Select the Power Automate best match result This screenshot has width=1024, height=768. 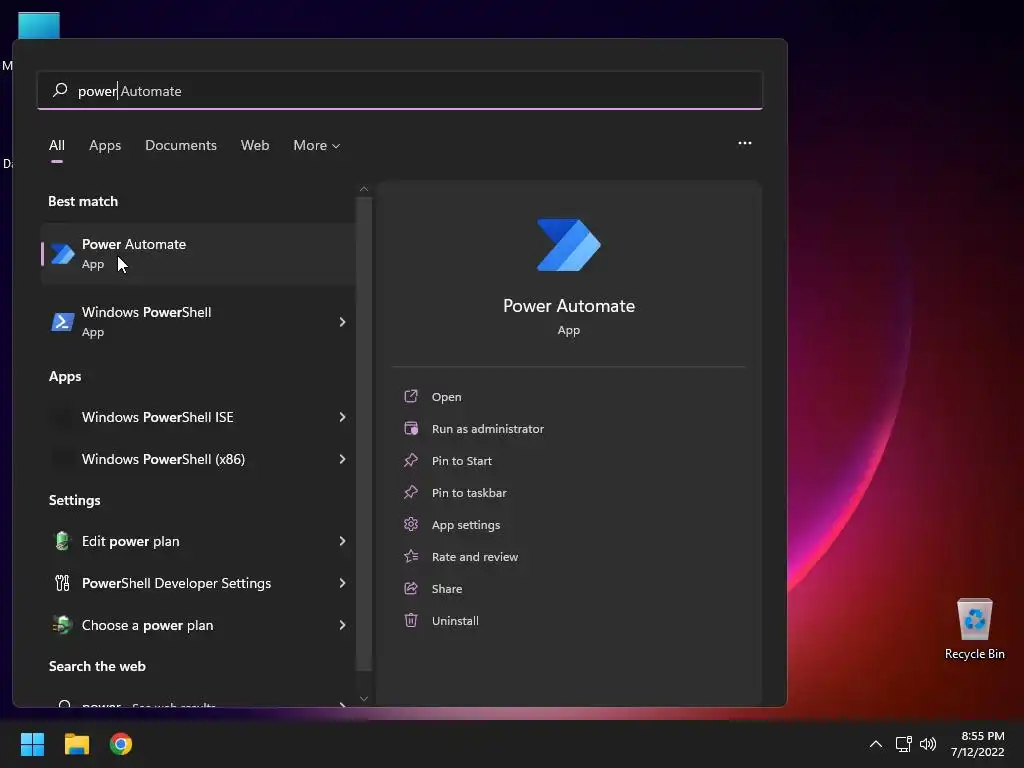tap(198, 253)
